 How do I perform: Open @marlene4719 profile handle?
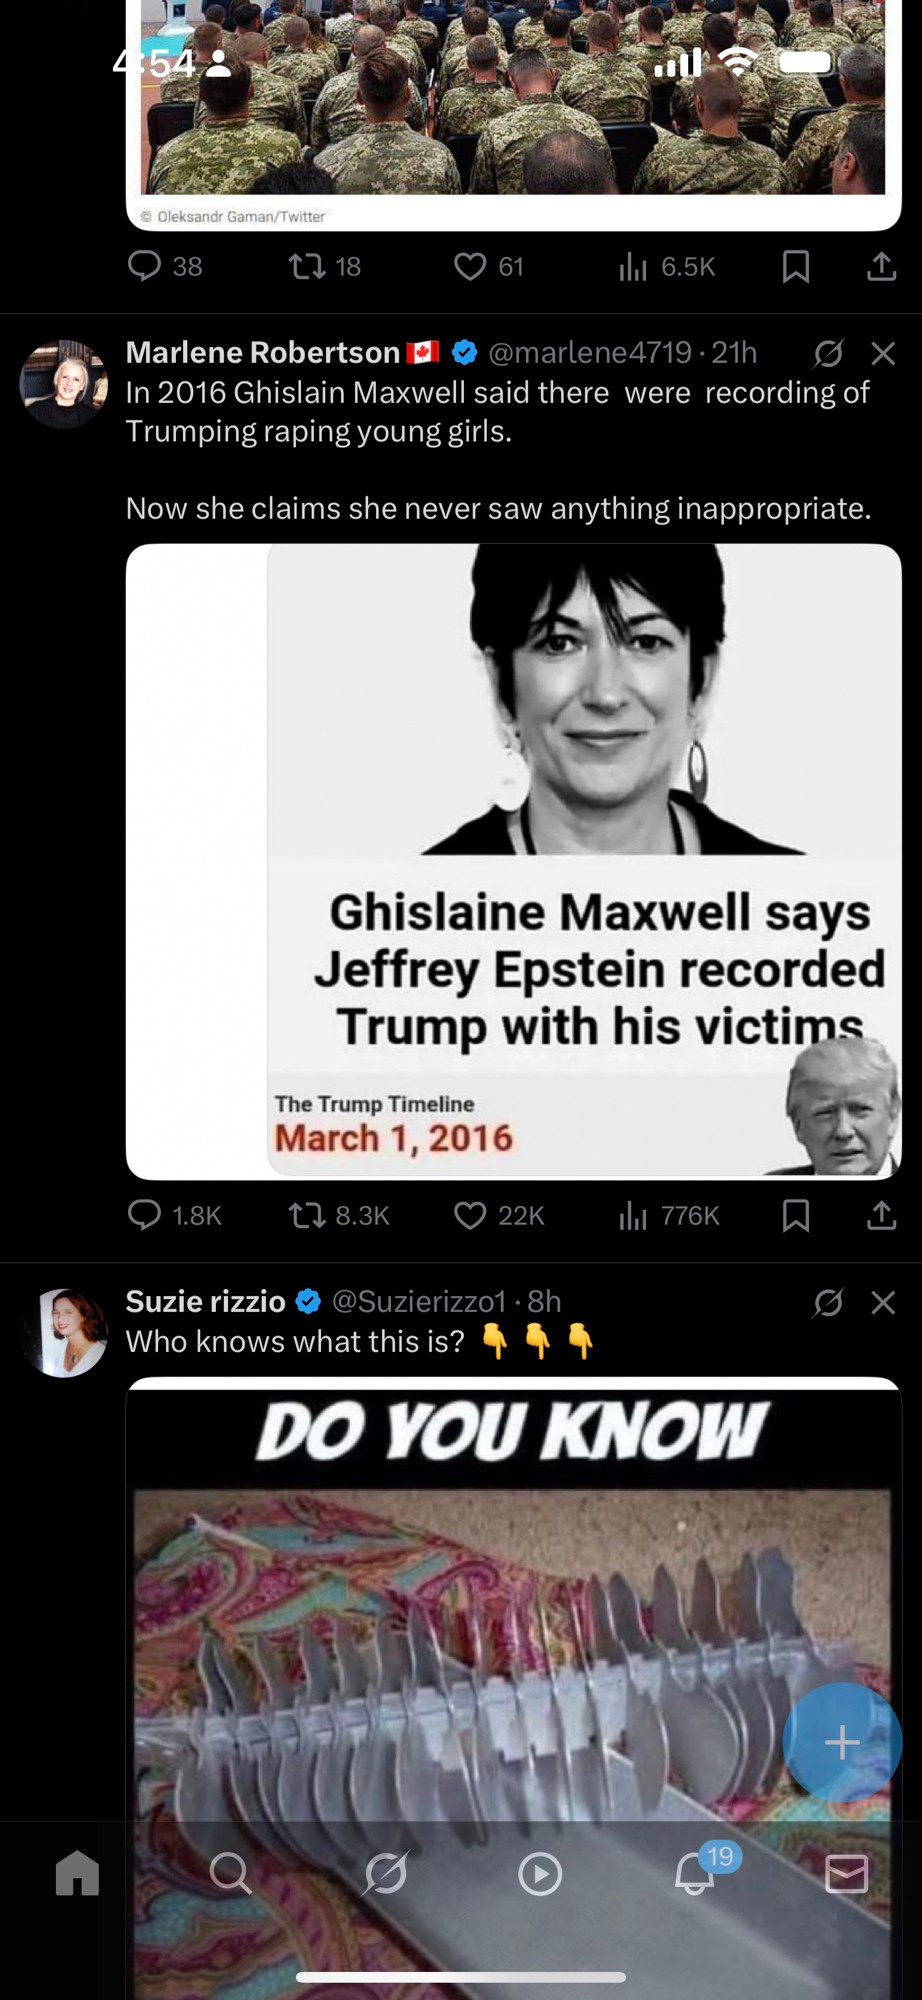tap(590, 352)
